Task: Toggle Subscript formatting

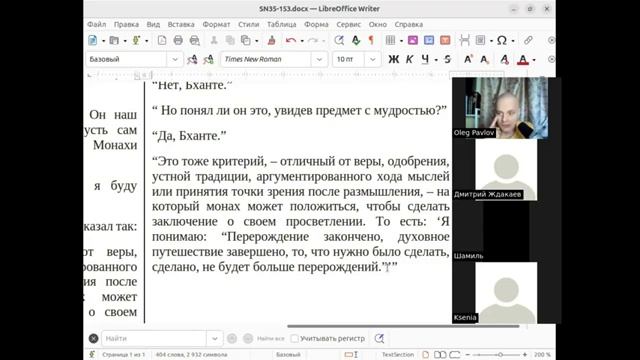Action: tap(484, 60)
